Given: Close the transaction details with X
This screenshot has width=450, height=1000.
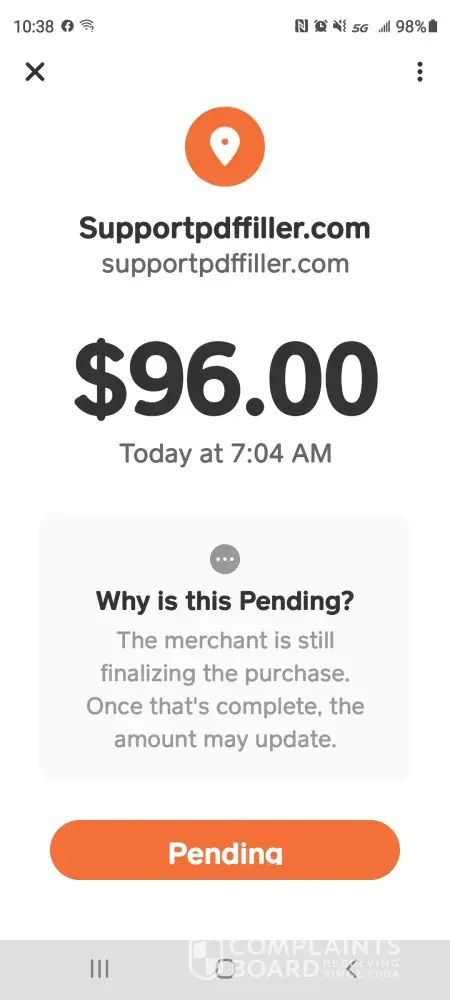Looking at the screenshot, I should 35,72.
